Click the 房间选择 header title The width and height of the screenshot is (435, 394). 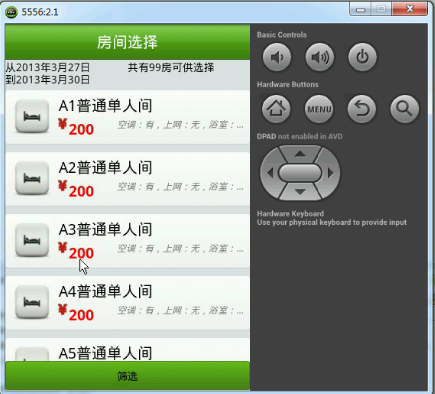(x=127, y=42)
